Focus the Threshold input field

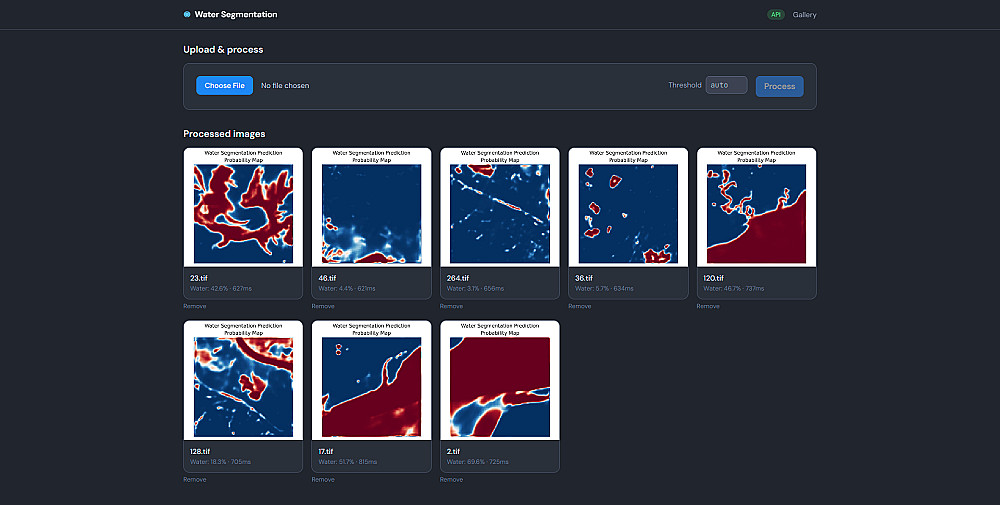click(726, 85)
